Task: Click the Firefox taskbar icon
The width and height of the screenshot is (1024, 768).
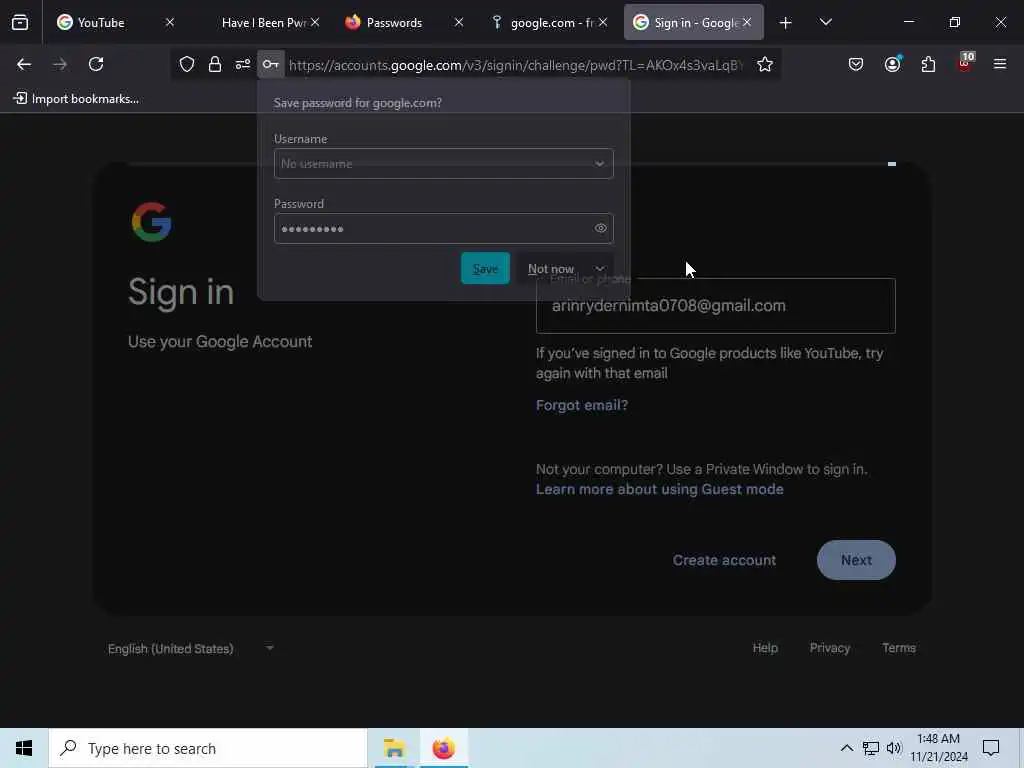Action: [443, 748]
